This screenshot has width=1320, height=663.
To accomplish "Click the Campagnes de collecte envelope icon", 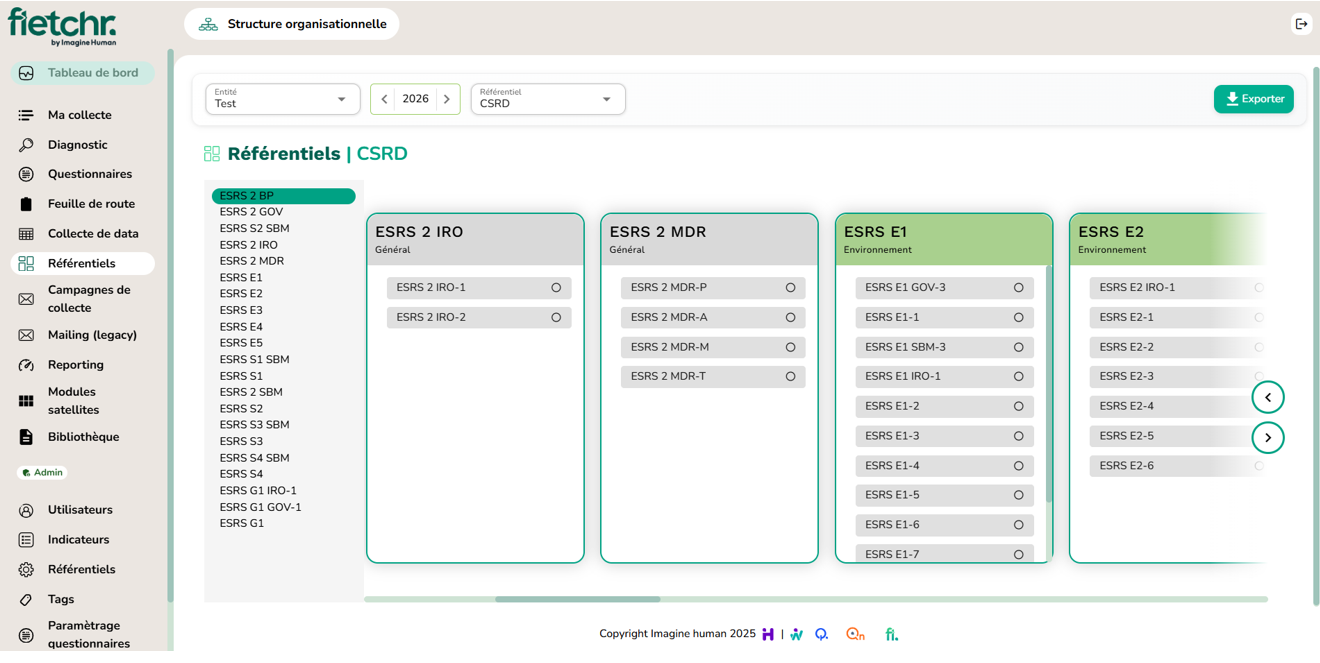I will click(x=26, y=299).
